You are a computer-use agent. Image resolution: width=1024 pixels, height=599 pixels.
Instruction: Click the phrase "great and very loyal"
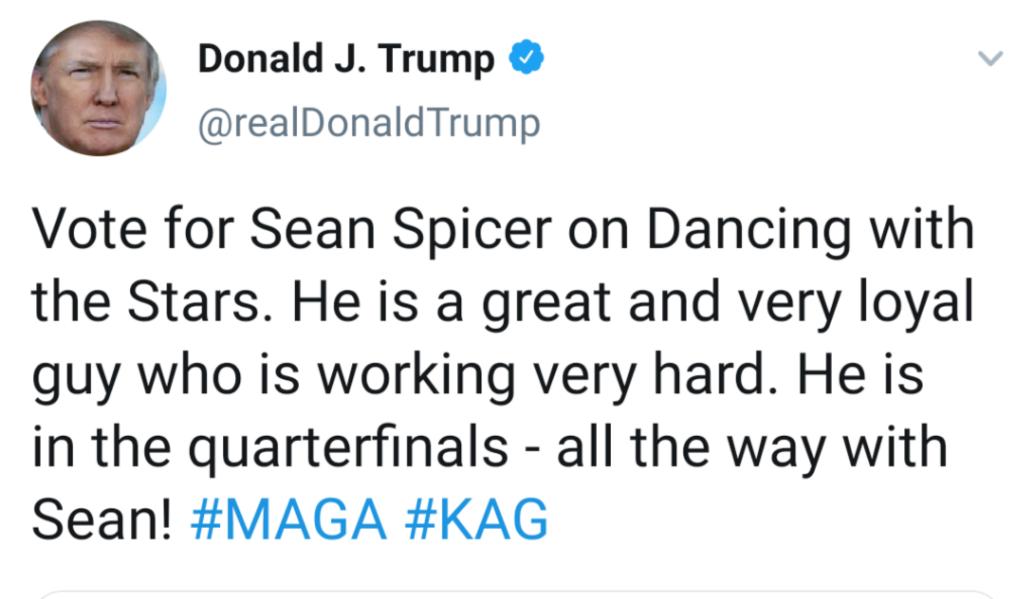tap(728, 304)
